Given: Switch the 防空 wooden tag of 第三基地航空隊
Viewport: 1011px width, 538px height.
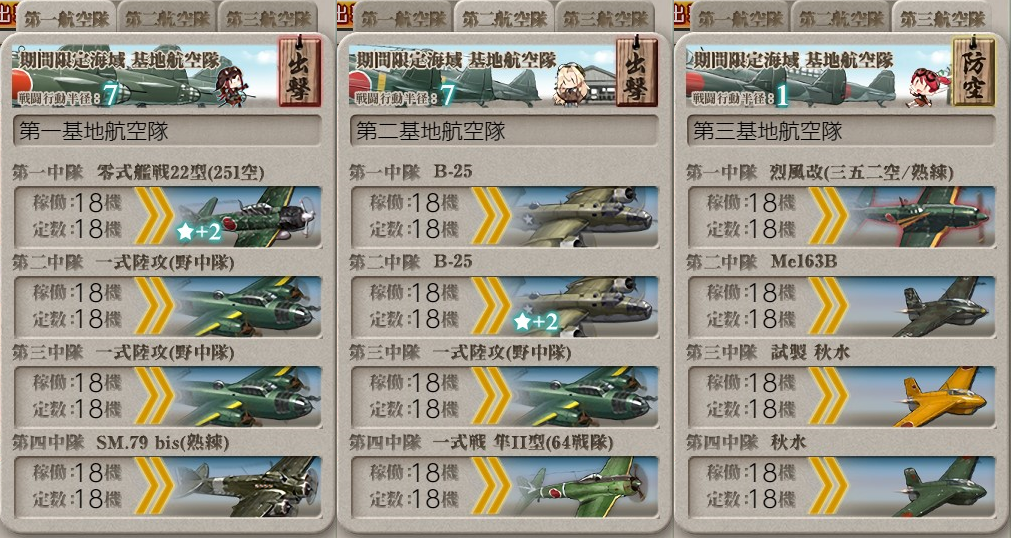Looking at the screenshot, I should coord(974,72).
